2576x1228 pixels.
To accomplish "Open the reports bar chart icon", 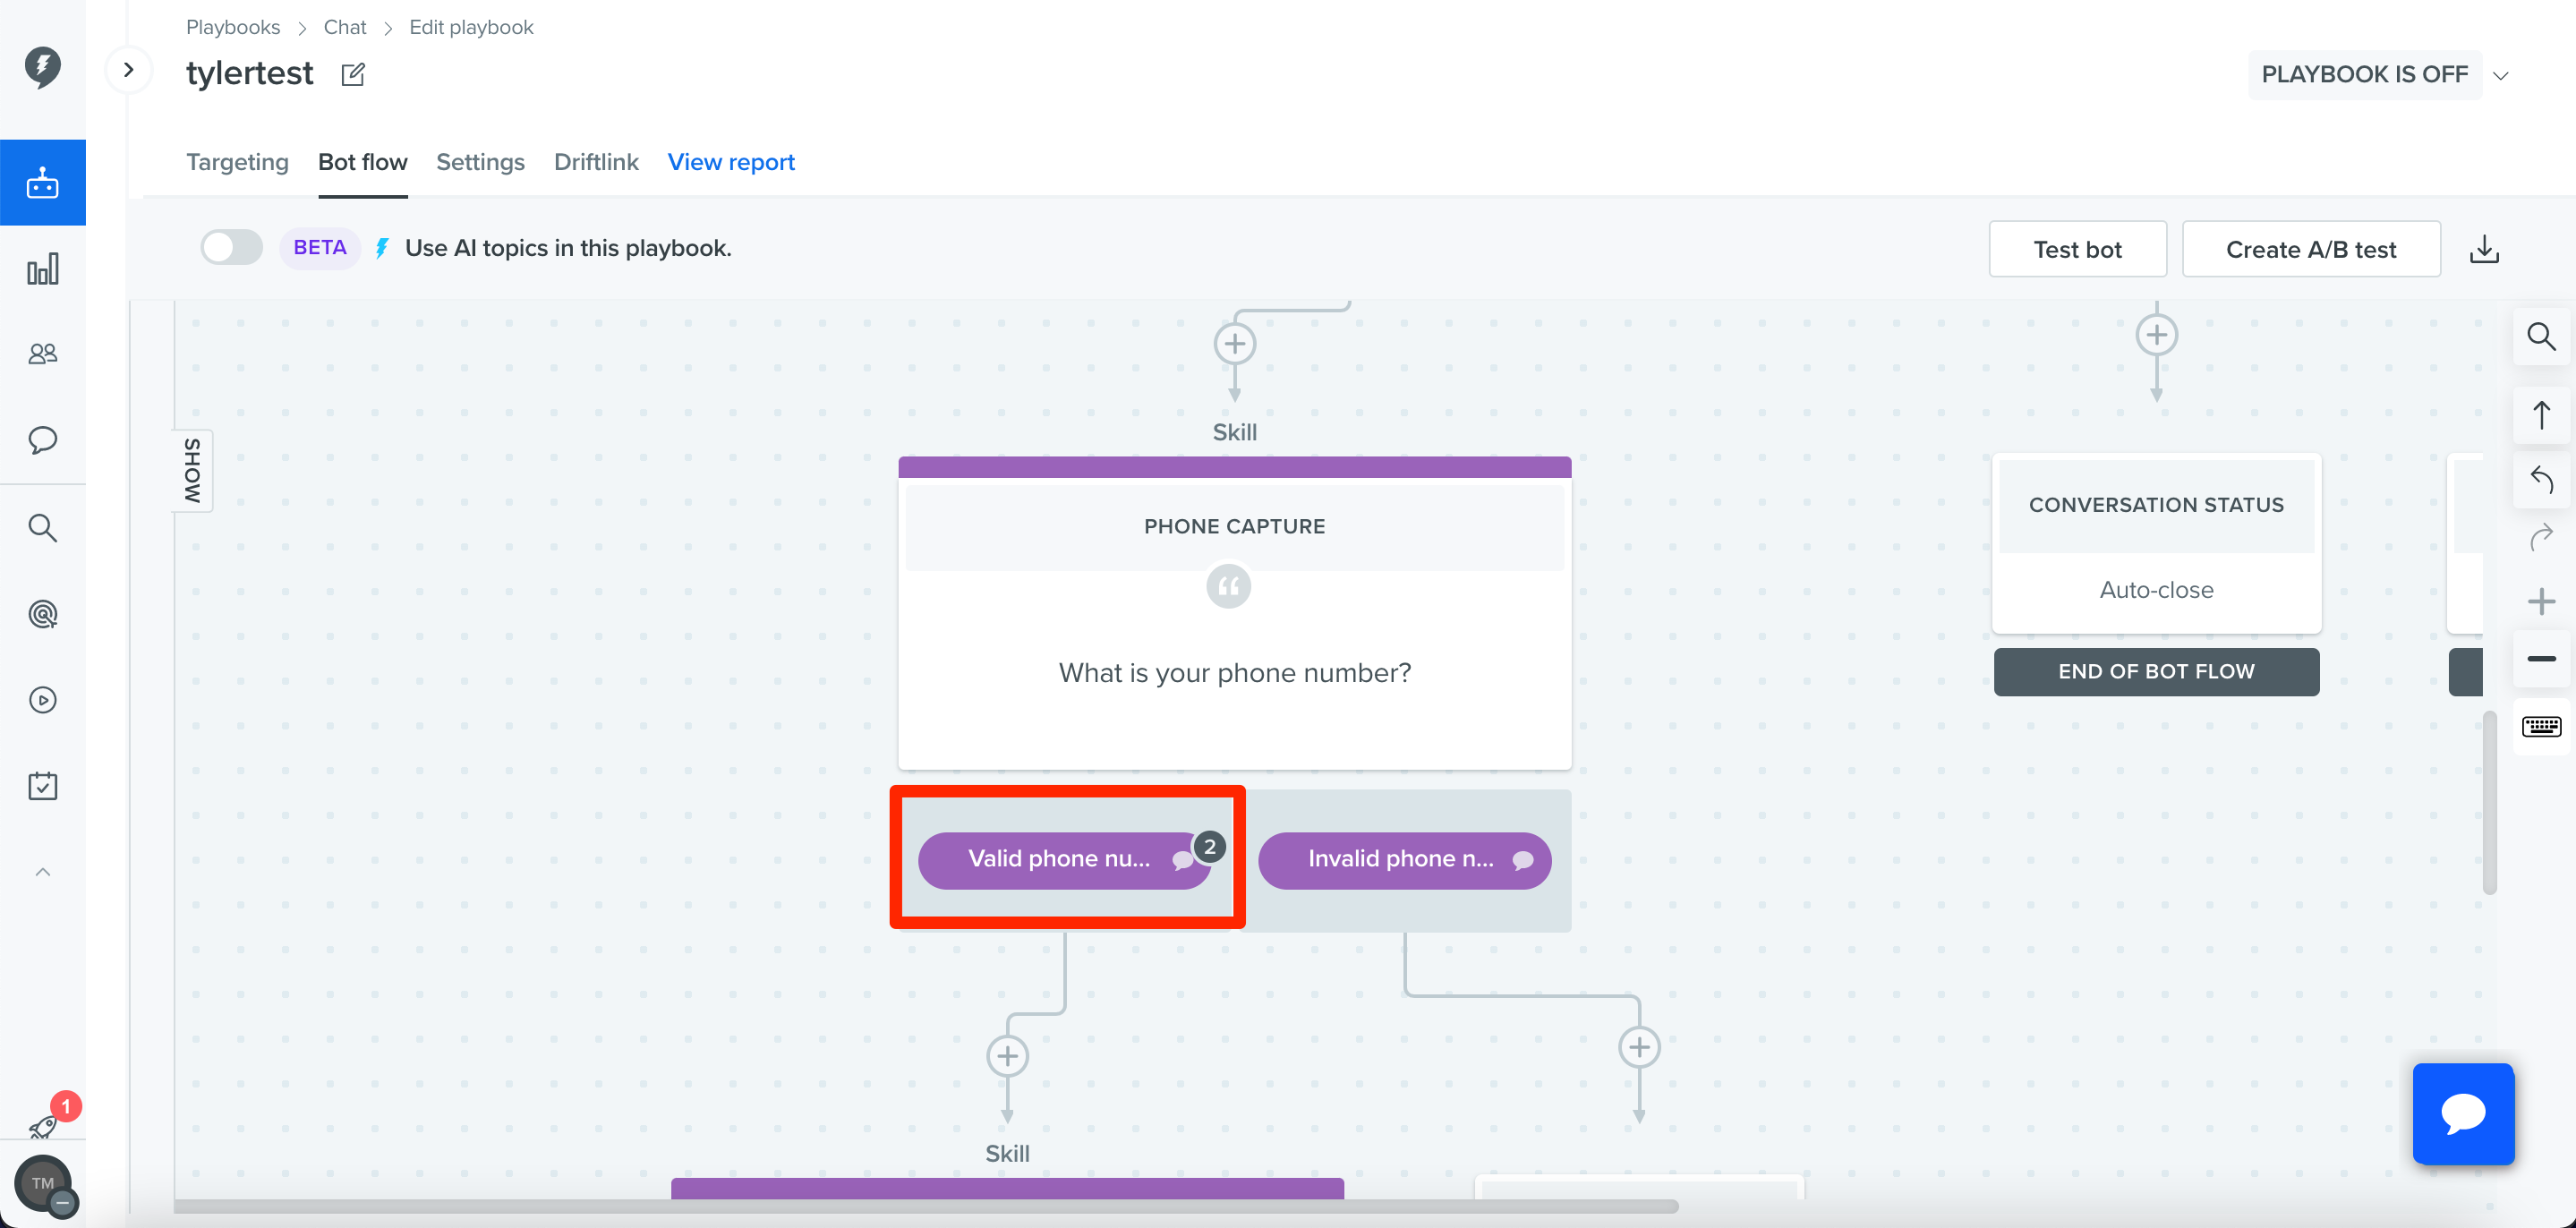I will tap(42, 269).
